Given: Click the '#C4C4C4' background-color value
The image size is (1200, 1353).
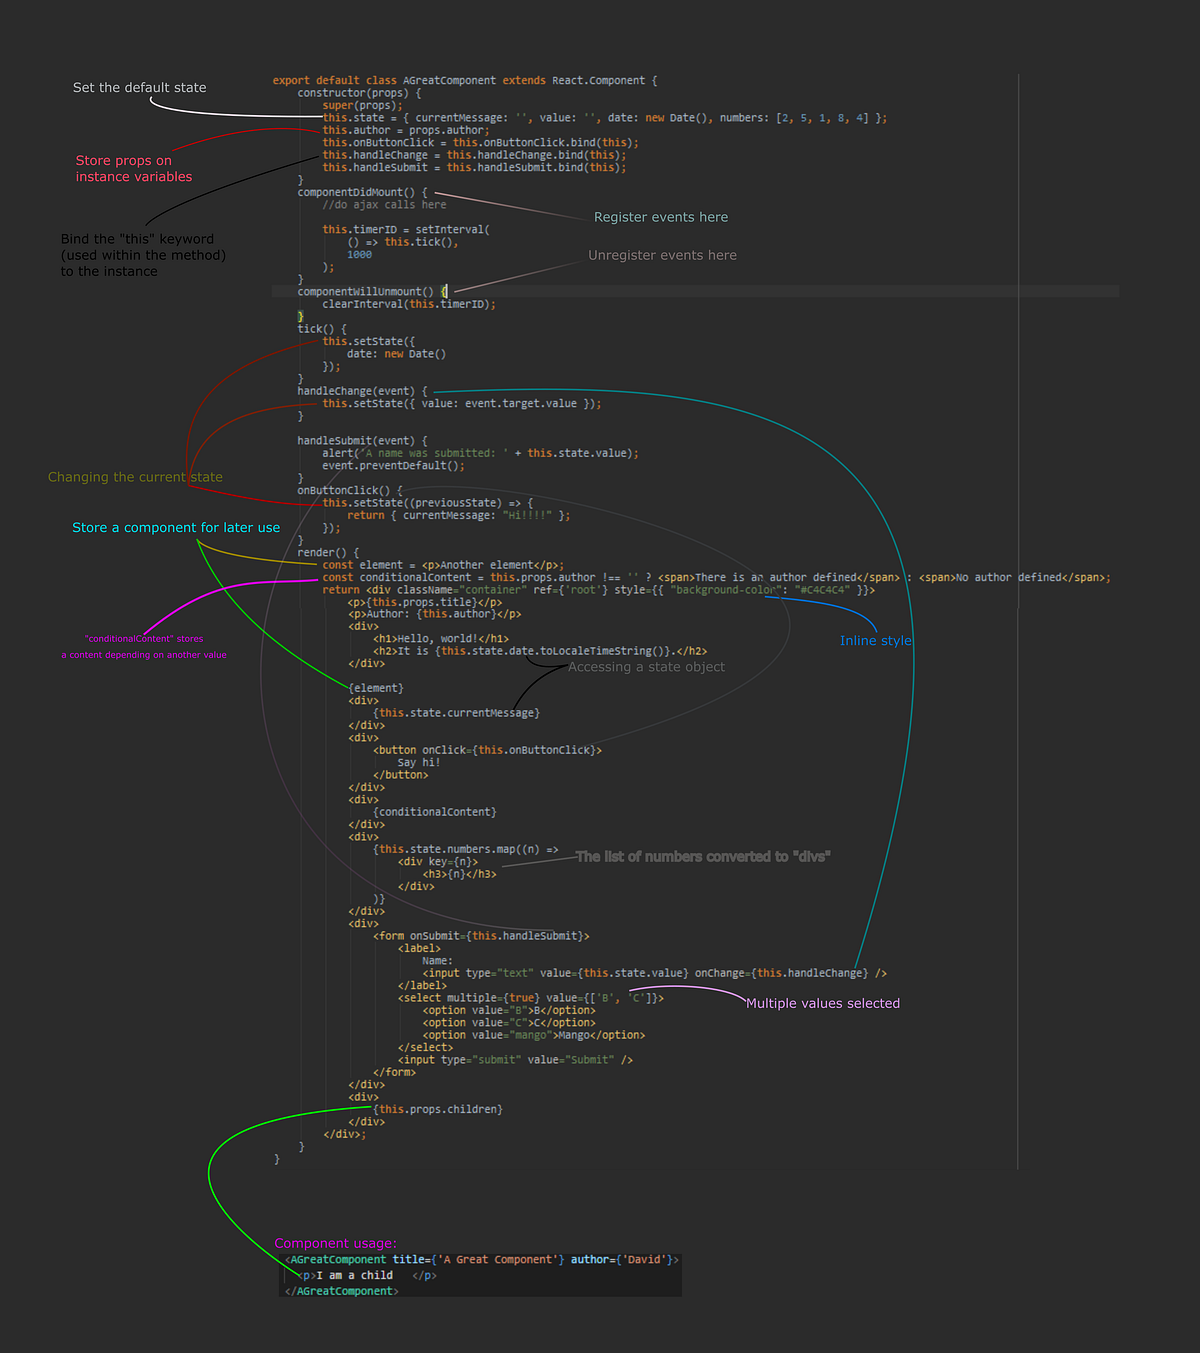Looking at the screenshot, I should point(818,589).
